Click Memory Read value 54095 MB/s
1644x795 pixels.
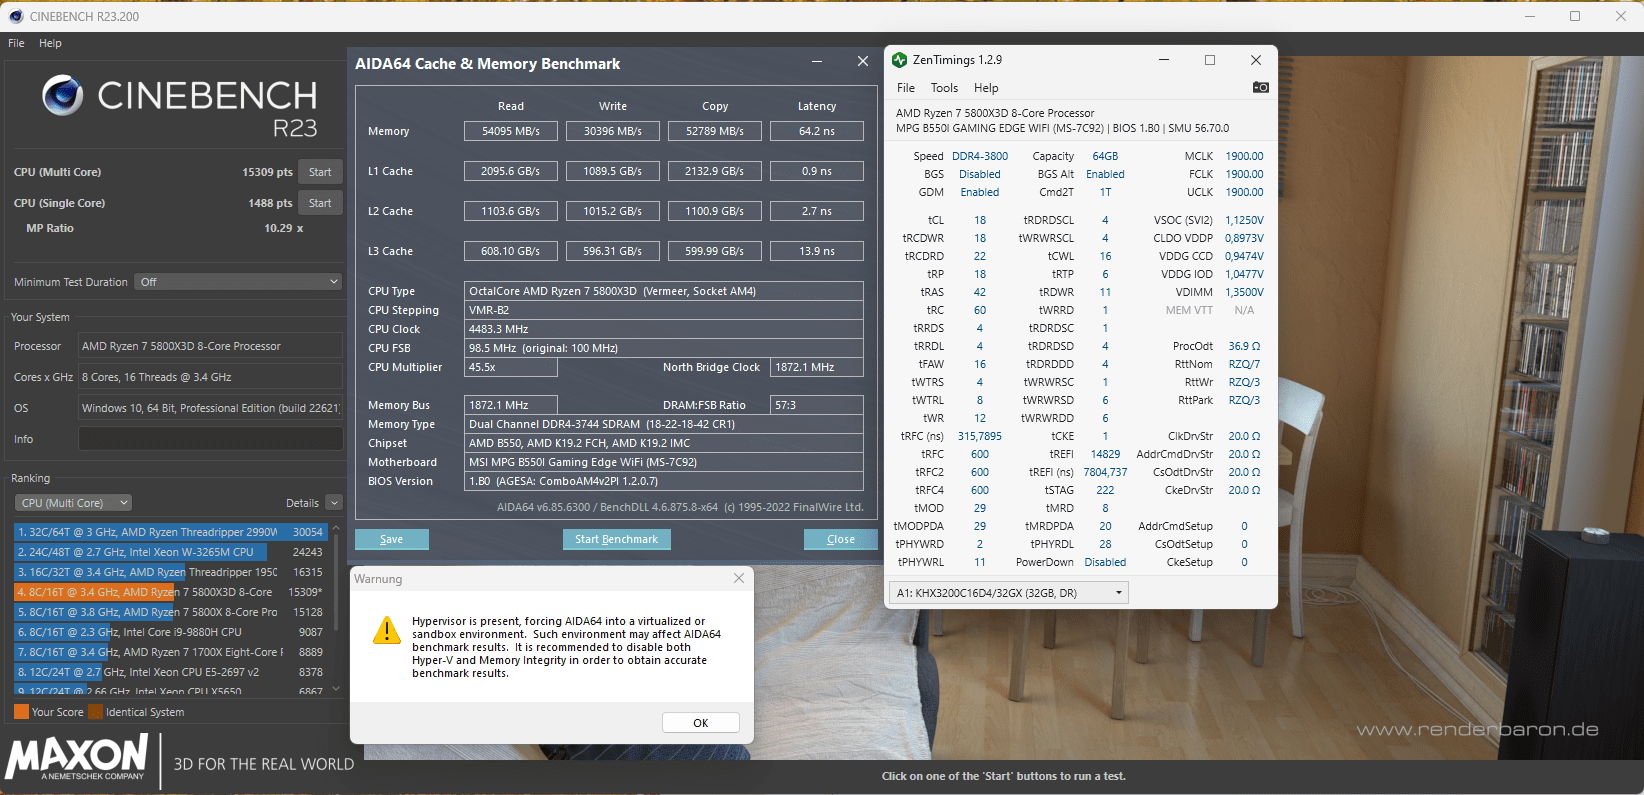click(x=511, y=131)
